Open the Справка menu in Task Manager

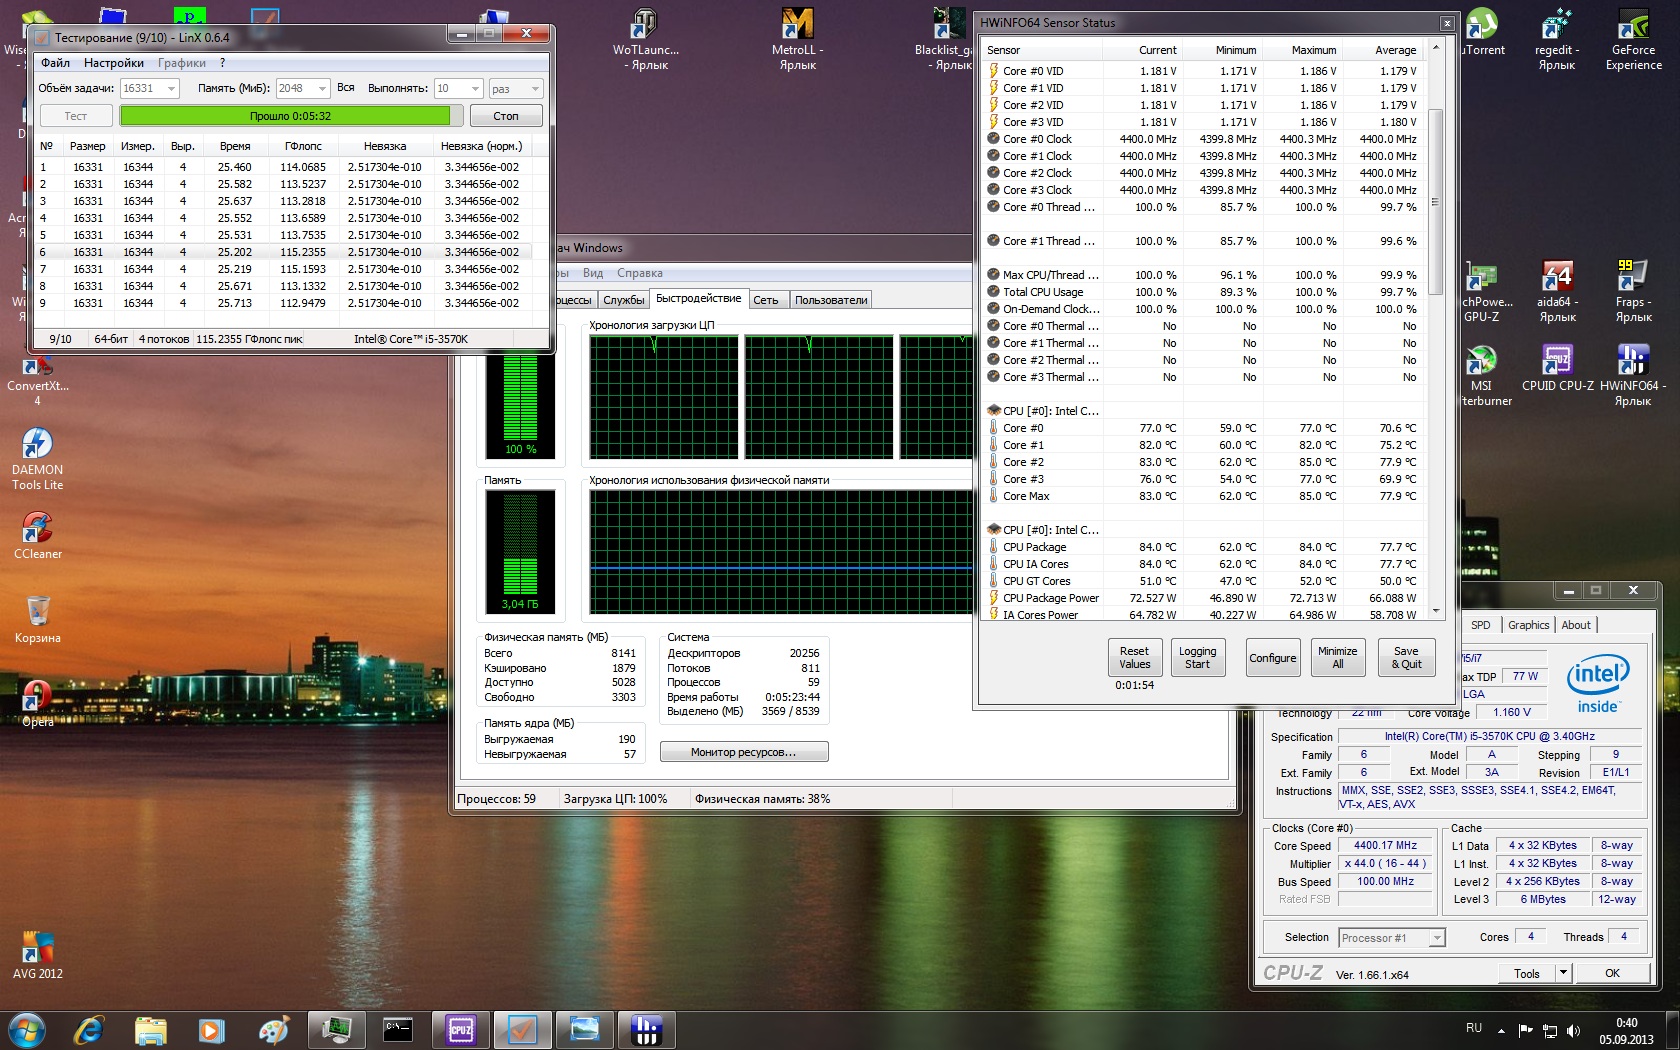[x=639, y=273]
